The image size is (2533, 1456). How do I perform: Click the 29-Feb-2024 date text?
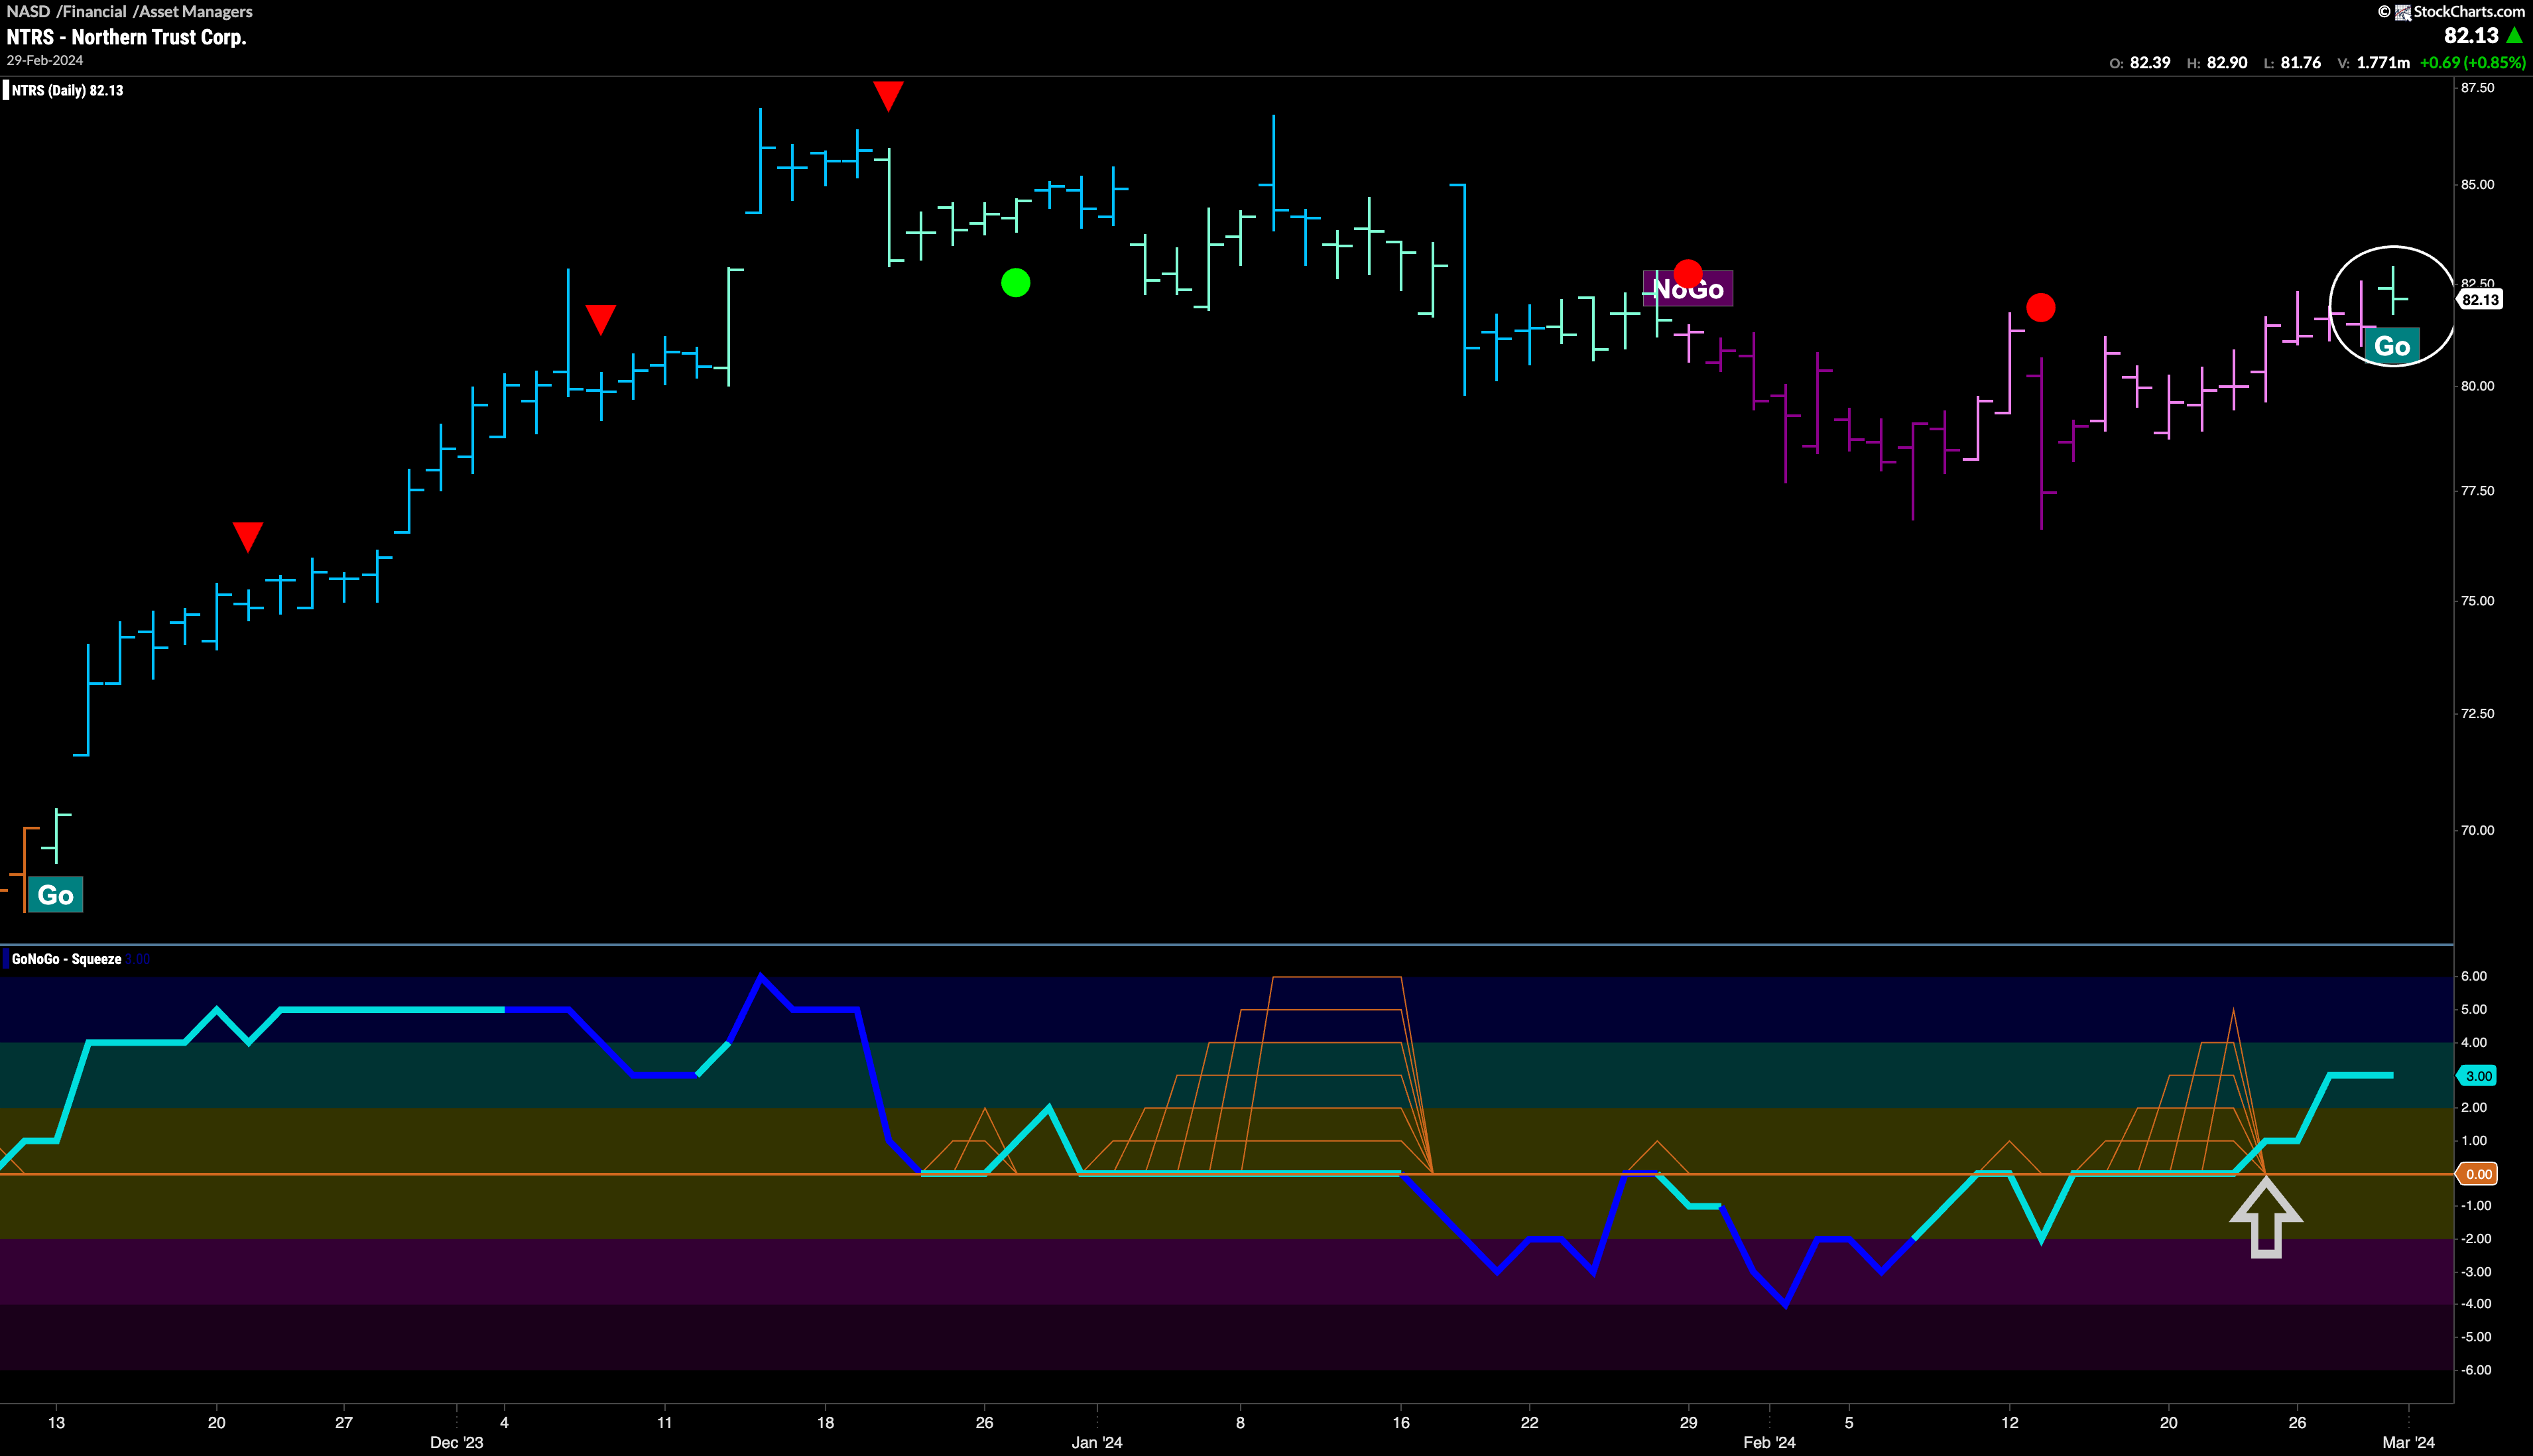pos(45,60)
